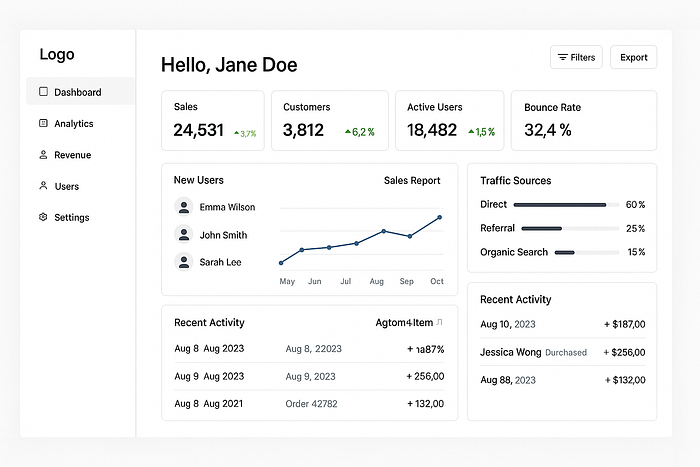Image resolution: width=700 pixels, height=467 pixels.
Task: Click the Filters button label
Action: click(583, 57)
